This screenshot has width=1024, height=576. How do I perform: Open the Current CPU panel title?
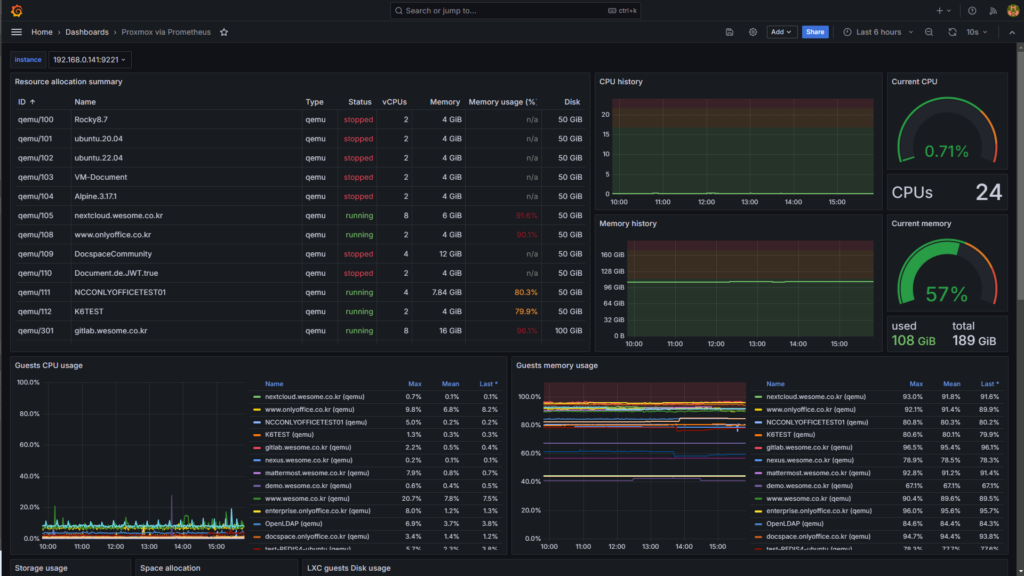(x=914, y=82)
